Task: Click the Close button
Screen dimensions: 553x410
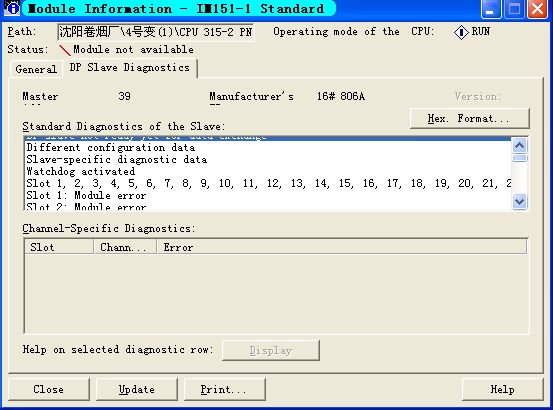Action: tap(49, 389)
